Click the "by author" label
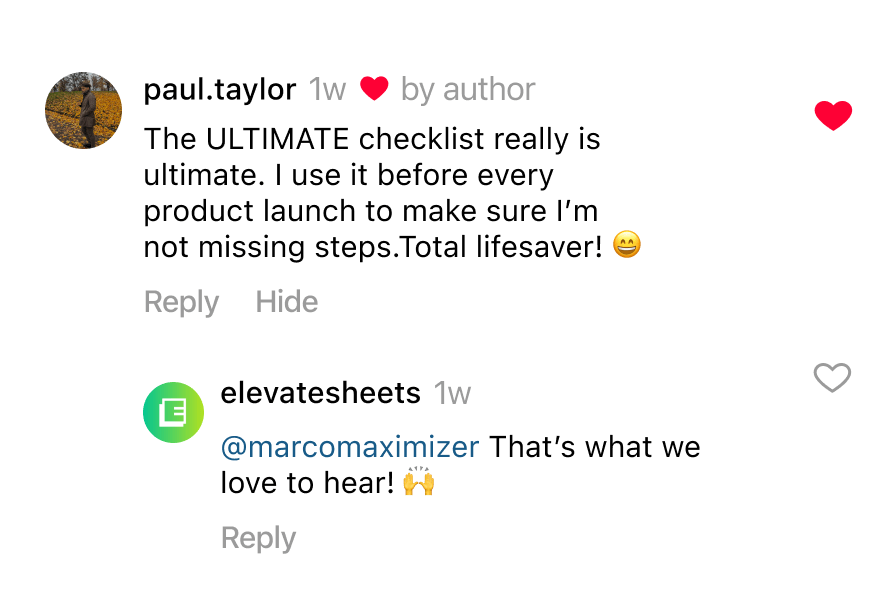This screenshot has width=895, height=590. [x=468, y=90]
